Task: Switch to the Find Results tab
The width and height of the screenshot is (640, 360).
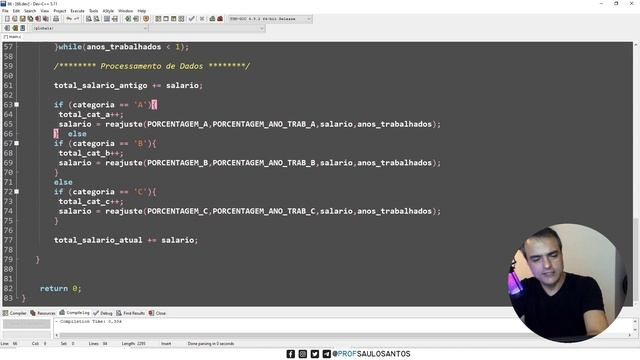Action: pos(130,313)
